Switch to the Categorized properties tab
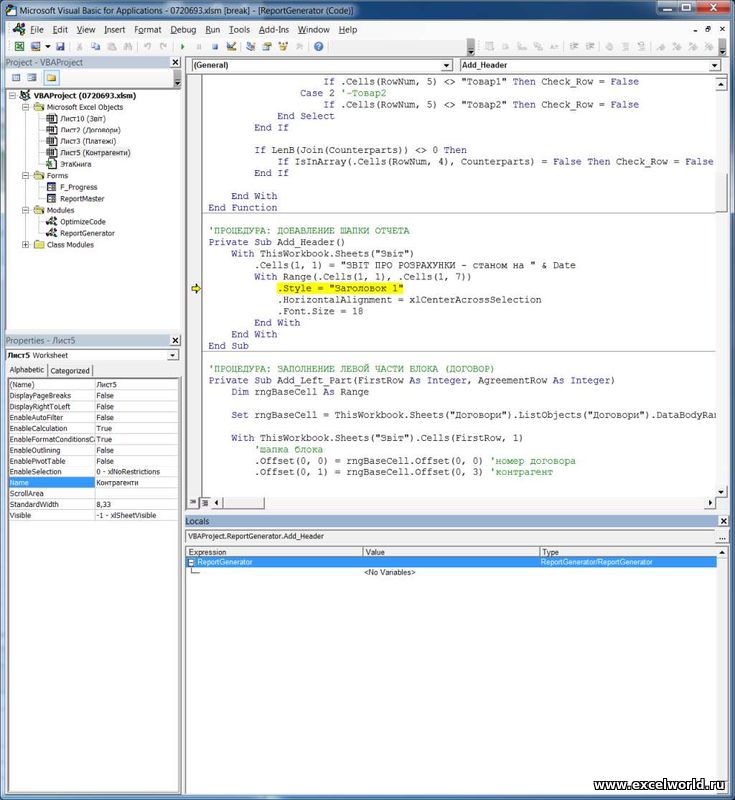 tap(70, 370)
